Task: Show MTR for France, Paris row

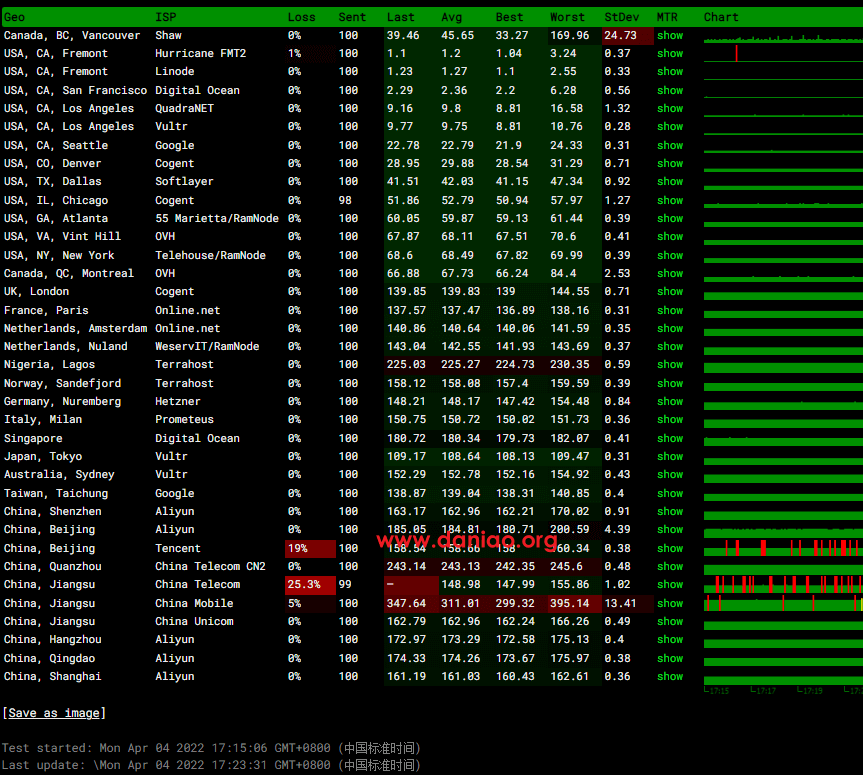Action: coord(670,310)
